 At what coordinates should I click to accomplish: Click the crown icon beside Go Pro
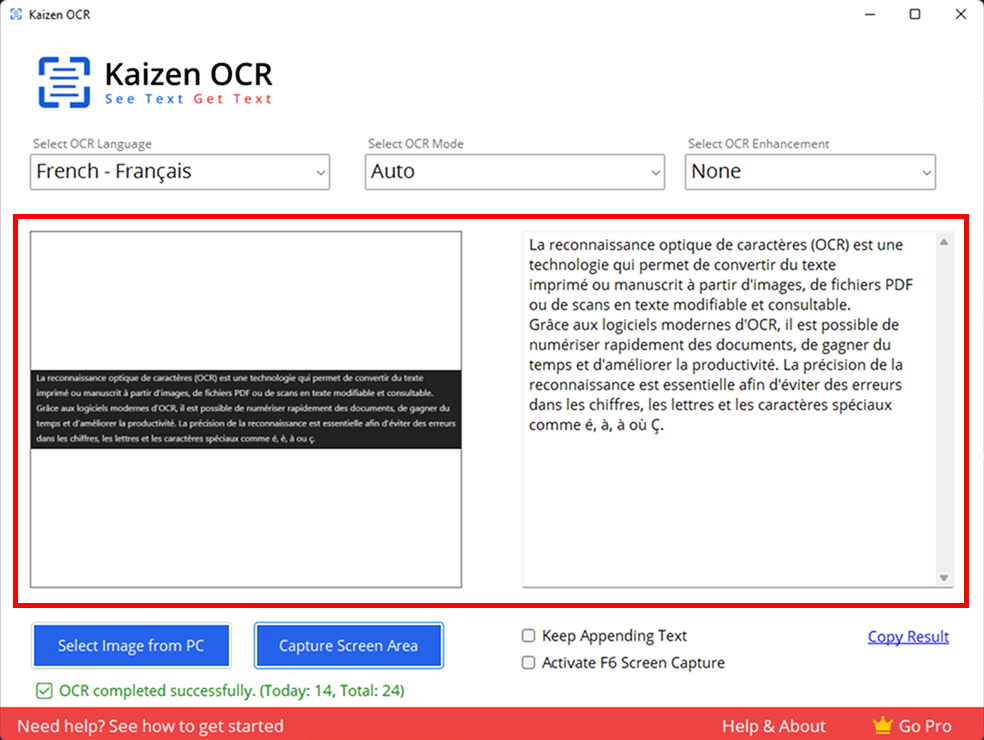(882, 726)
